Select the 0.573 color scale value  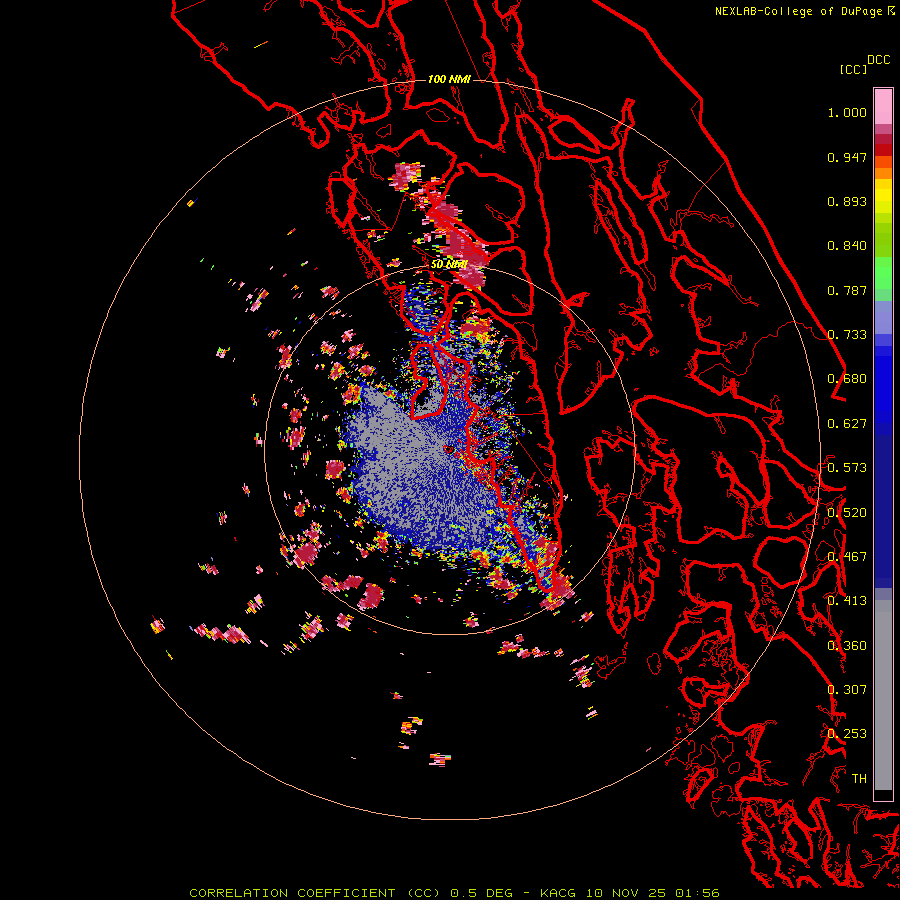point(847,468)
